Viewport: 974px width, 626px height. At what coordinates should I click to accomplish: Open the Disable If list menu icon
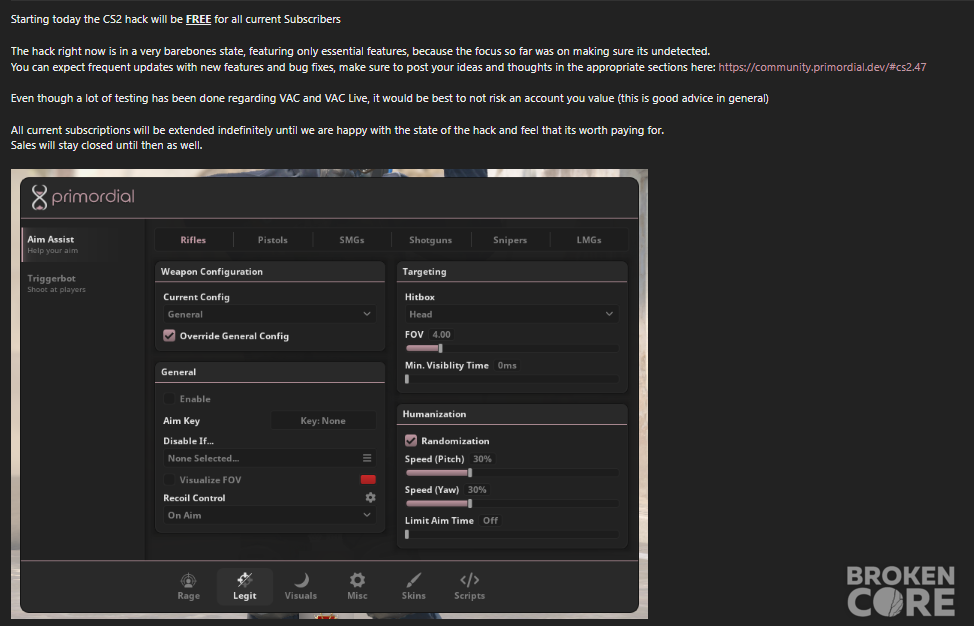[x=367, y=458]
